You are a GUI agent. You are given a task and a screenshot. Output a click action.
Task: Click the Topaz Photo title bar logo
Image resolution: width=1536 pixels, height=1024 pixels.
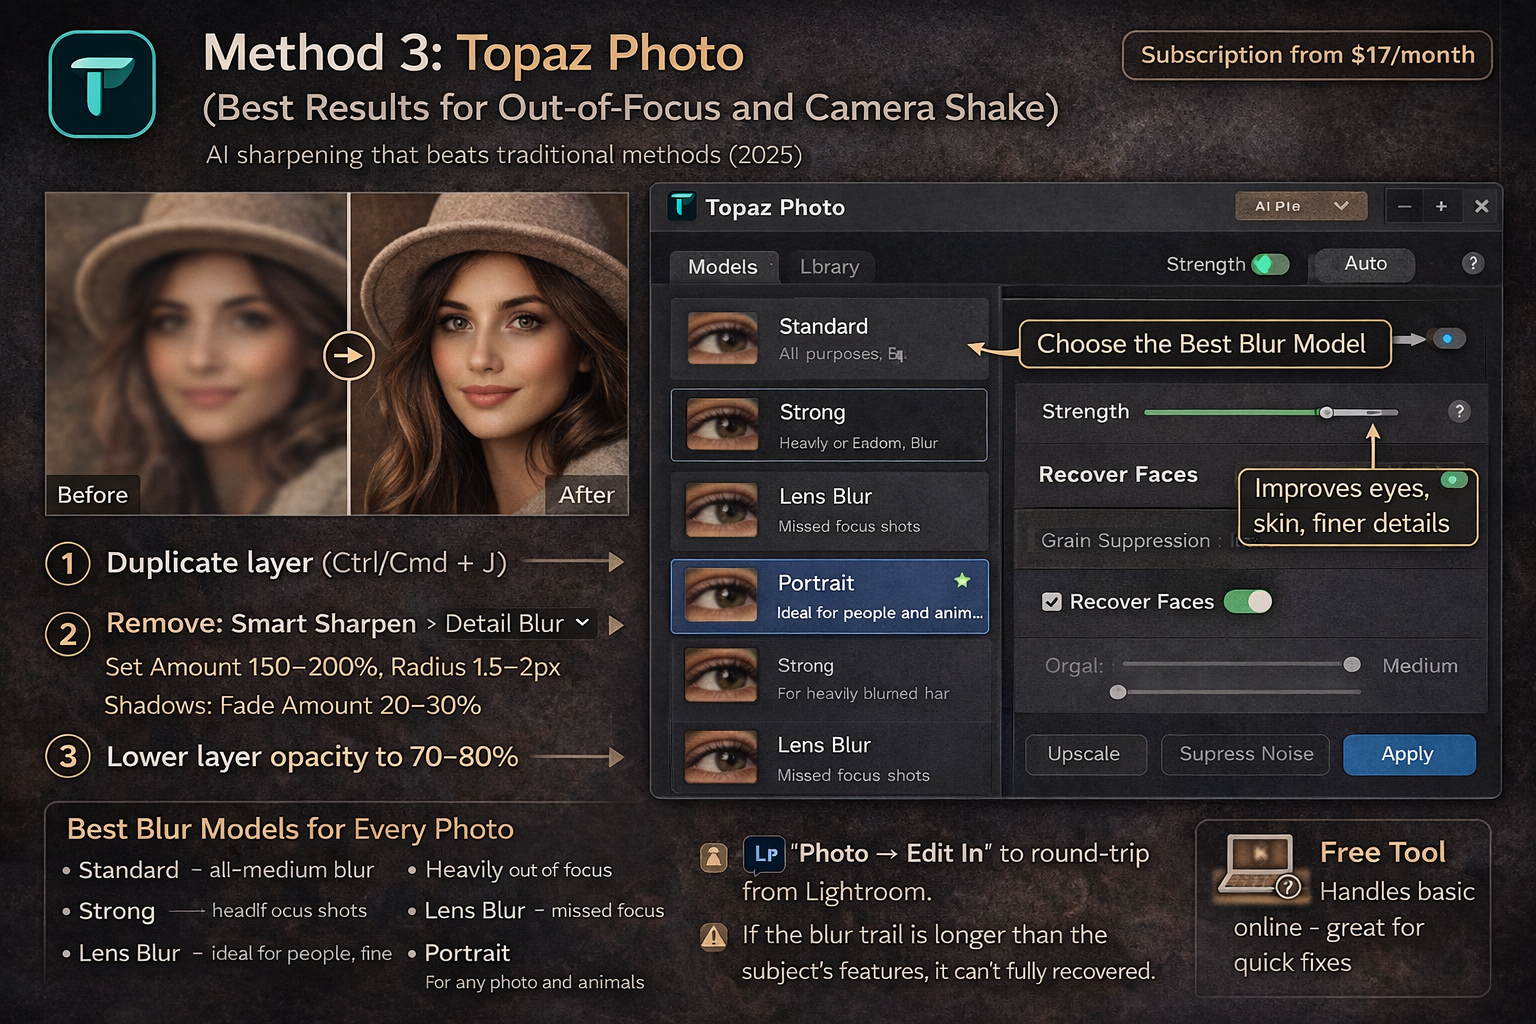[x=681, y=206]
